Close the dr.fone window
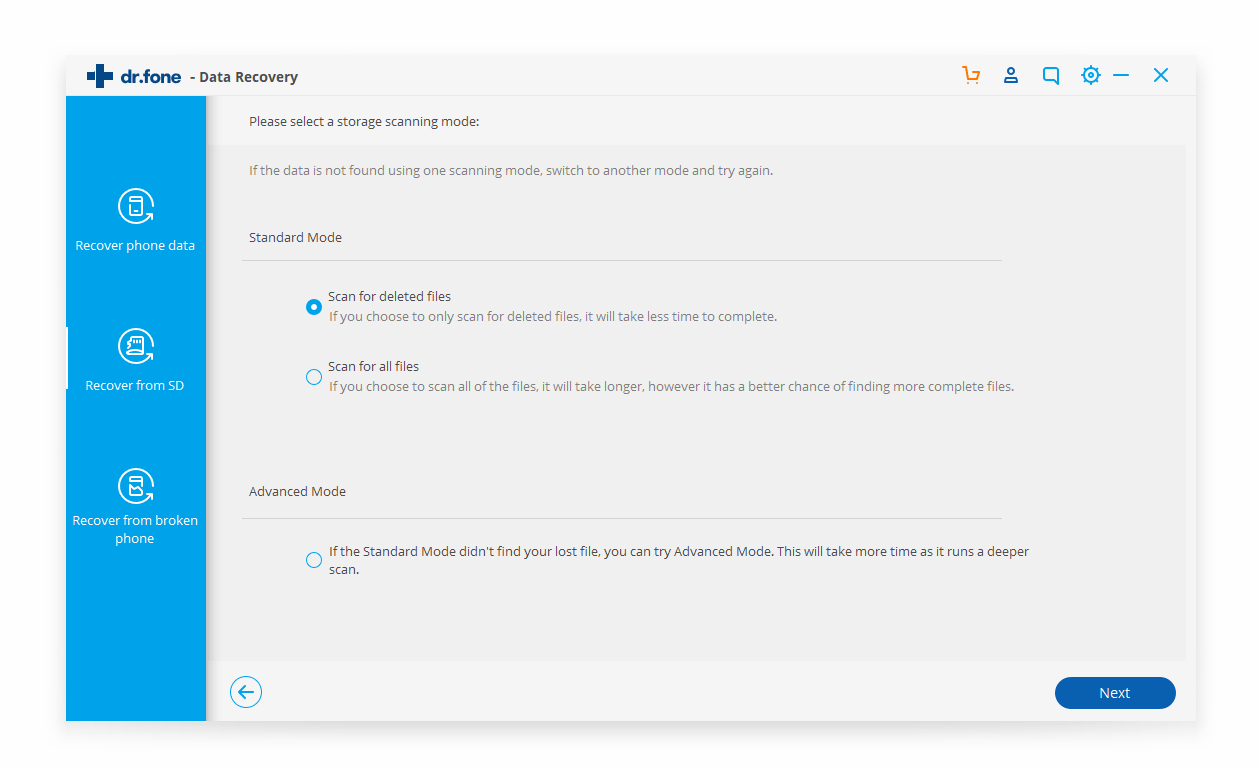The width and height of the screenshot is (1259, 767). 1161,76
